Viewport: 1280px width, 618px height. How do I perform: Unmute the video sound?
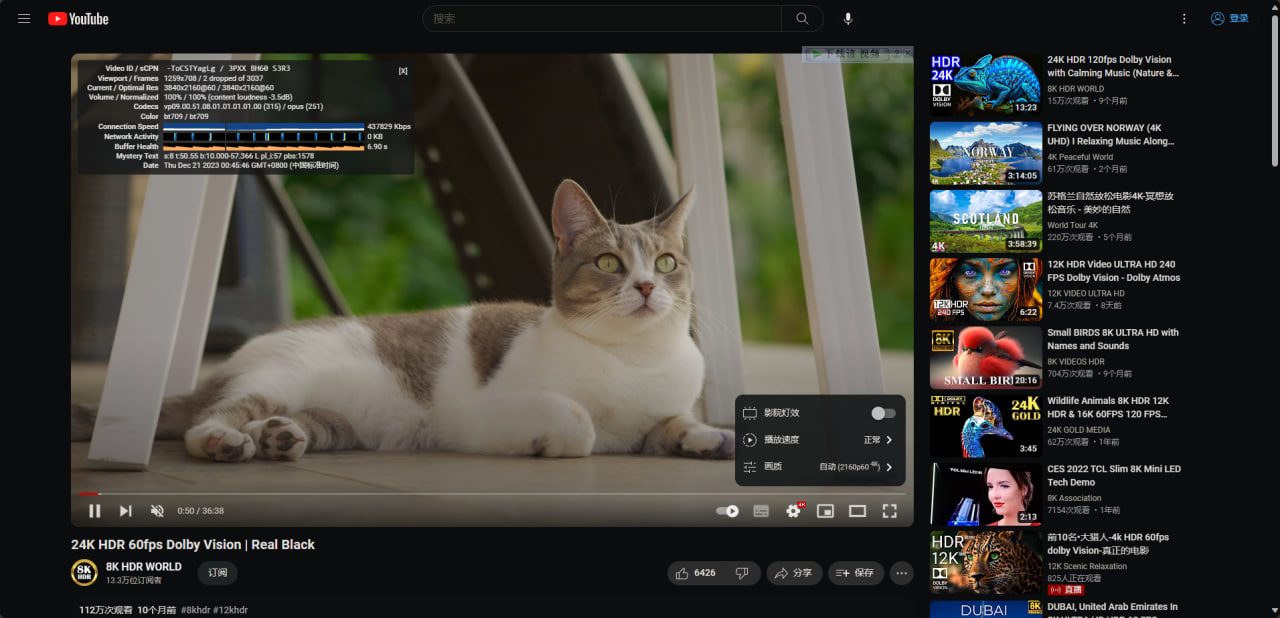(157, 511)
